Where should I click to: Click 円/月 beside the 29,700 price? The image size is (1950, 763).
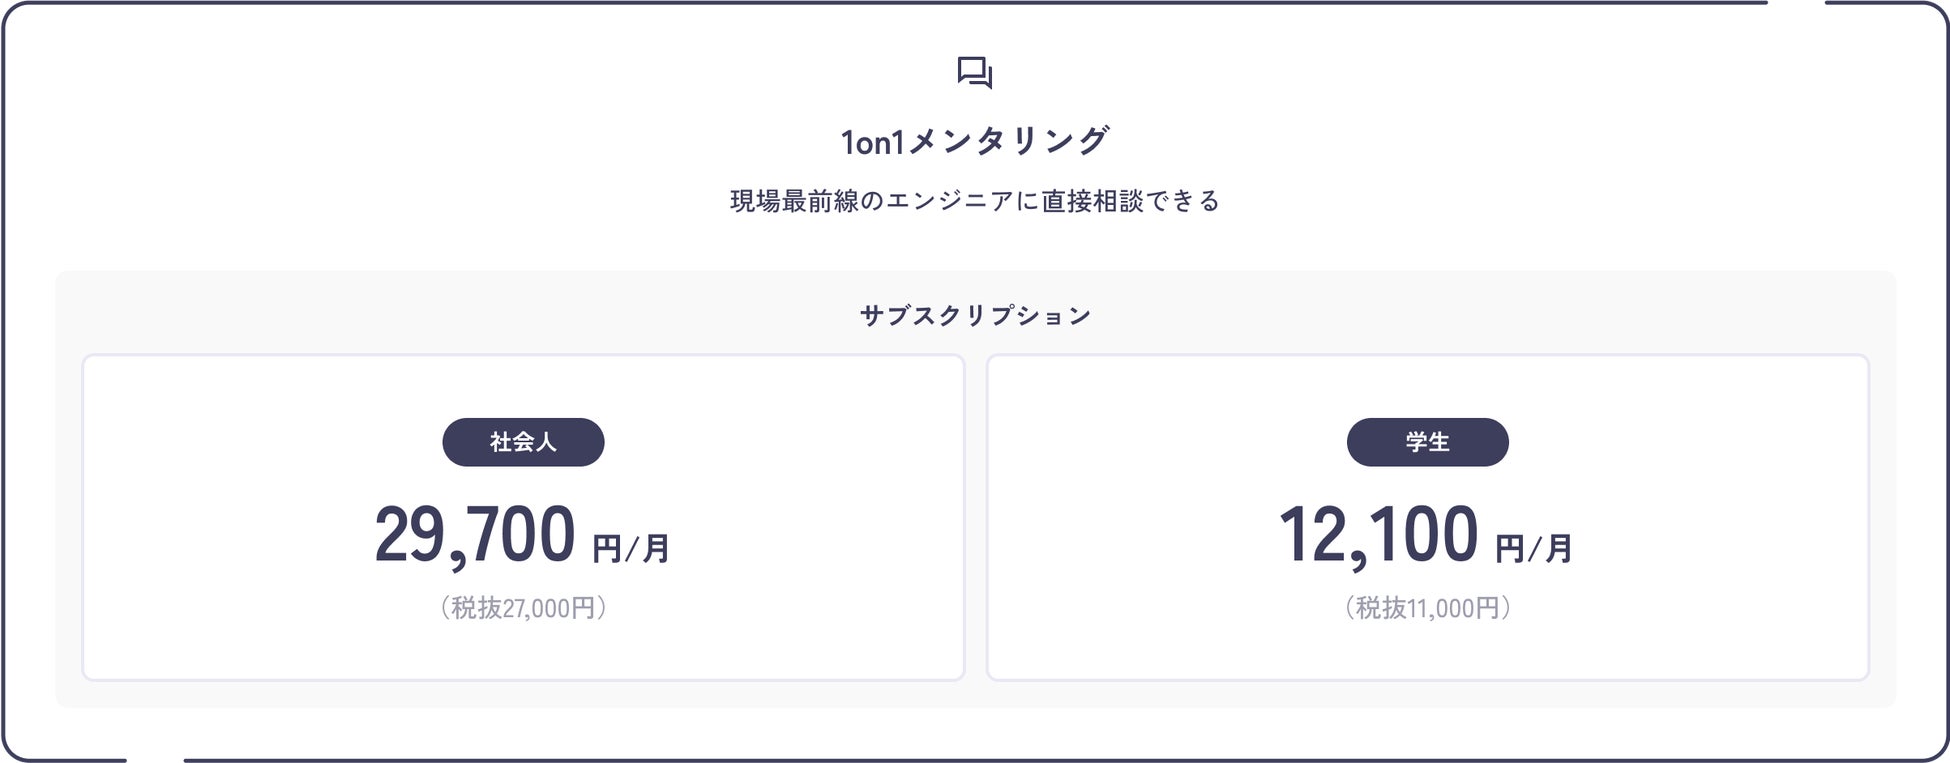(631, 548)
